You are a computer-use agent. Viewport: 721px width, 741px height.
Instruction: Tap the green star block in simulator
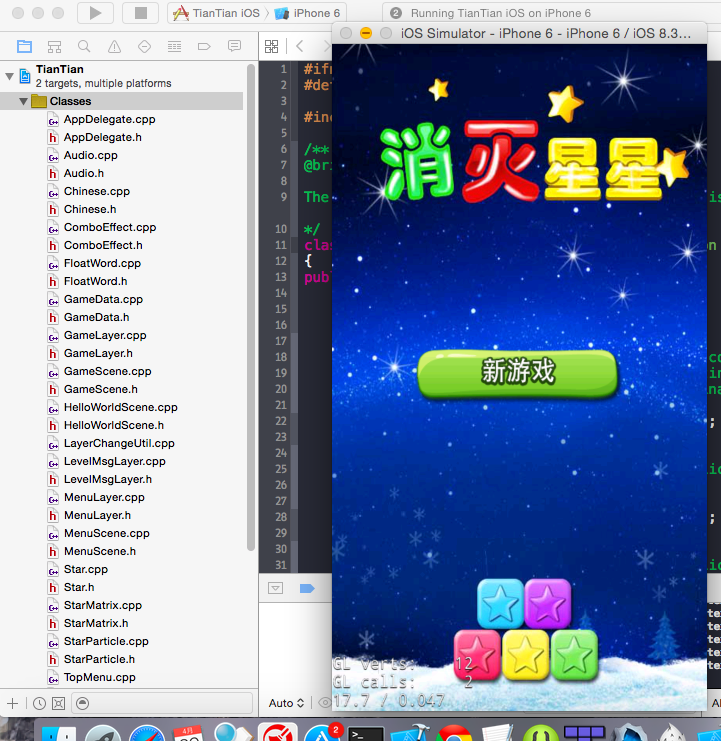coord(574,655)
